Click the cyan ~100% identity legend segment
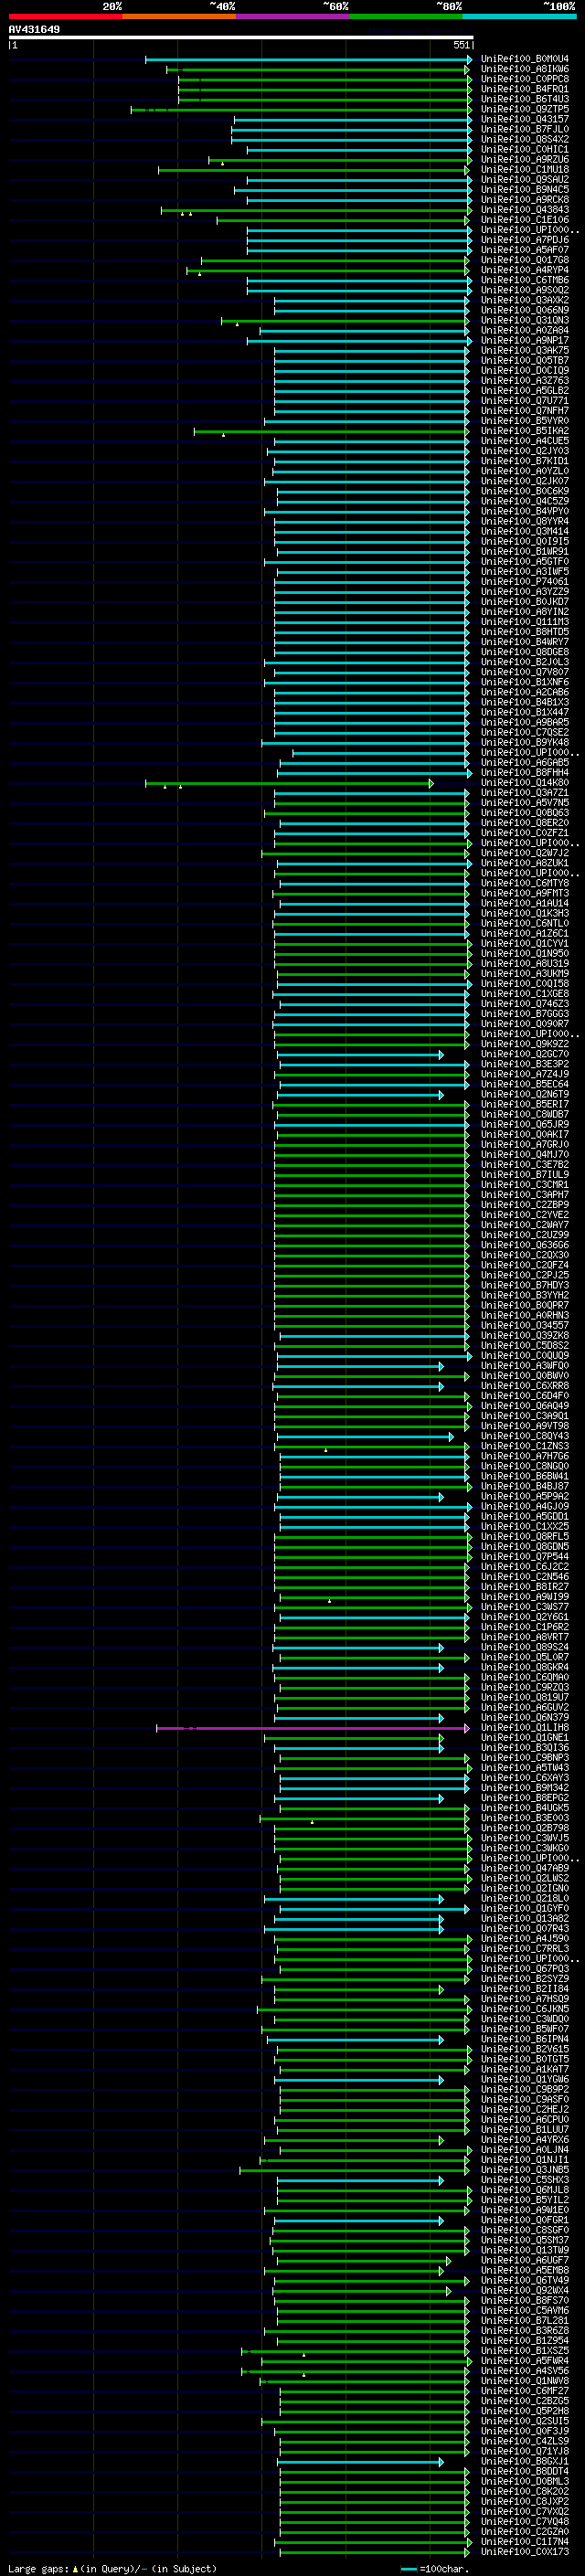The height and width of the screenshot is (2576, 585). 519,16
